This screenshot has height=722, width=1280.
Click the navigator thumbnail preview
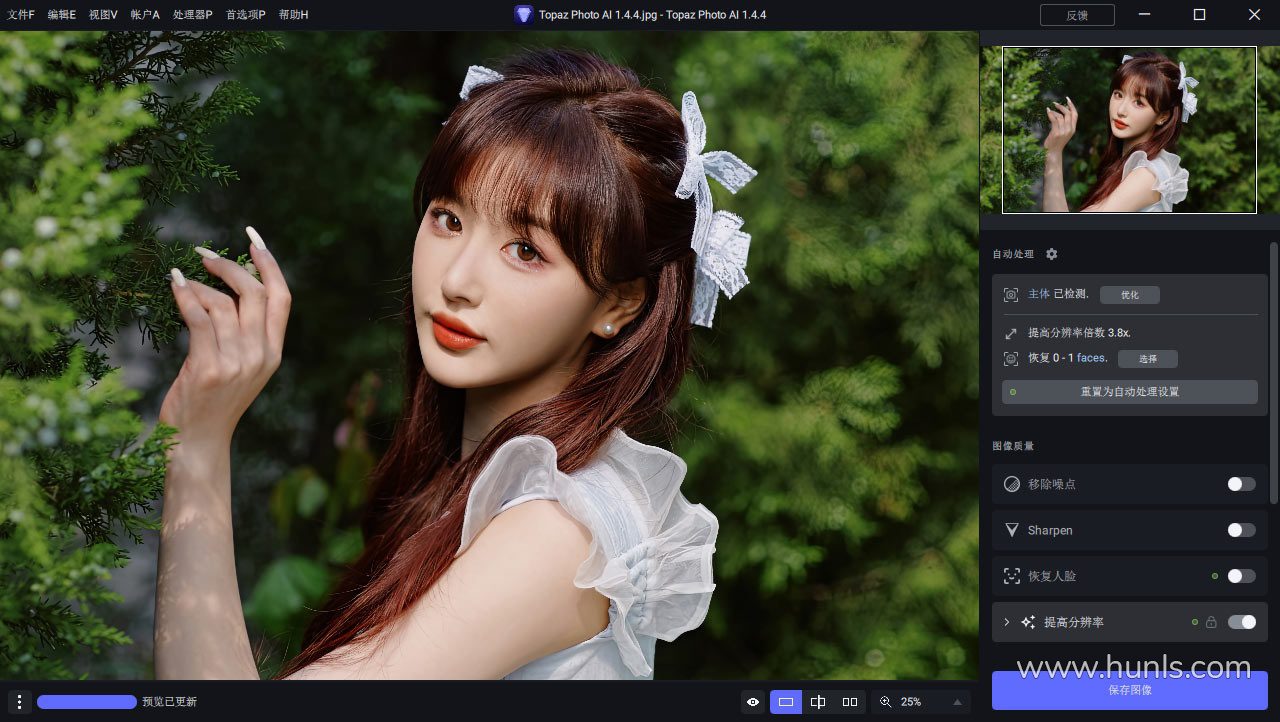click(1130, 130)
